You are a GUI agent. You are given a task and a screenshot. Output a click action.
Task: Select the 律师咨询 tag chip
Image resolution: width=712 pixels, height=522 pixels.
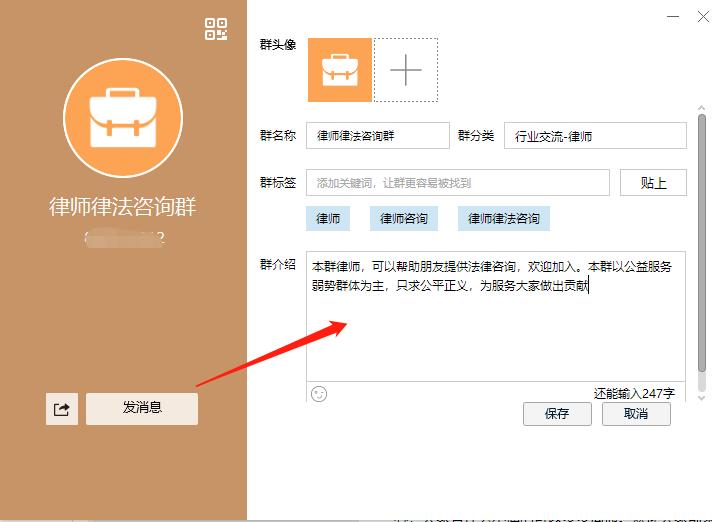click(x=404, y=218)
